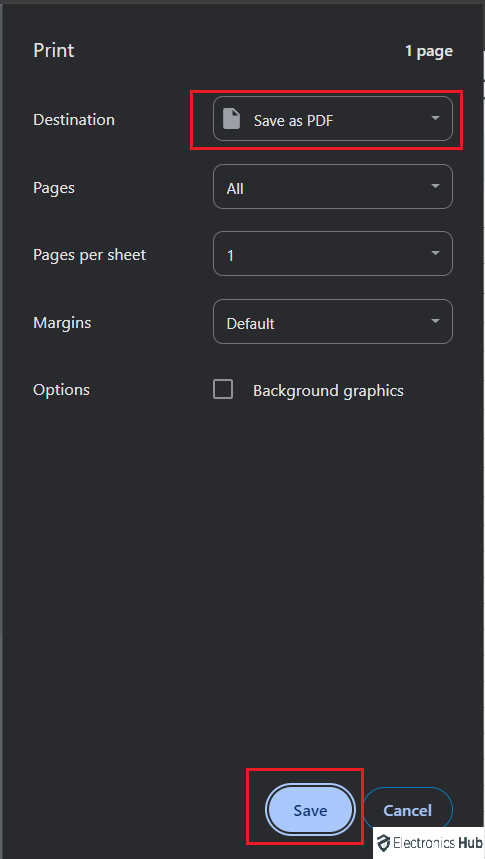Image resolution: width=485 pixels, height=859 pixels.
Task: Click the Pages per sheet label
Action: click(90, 255)
